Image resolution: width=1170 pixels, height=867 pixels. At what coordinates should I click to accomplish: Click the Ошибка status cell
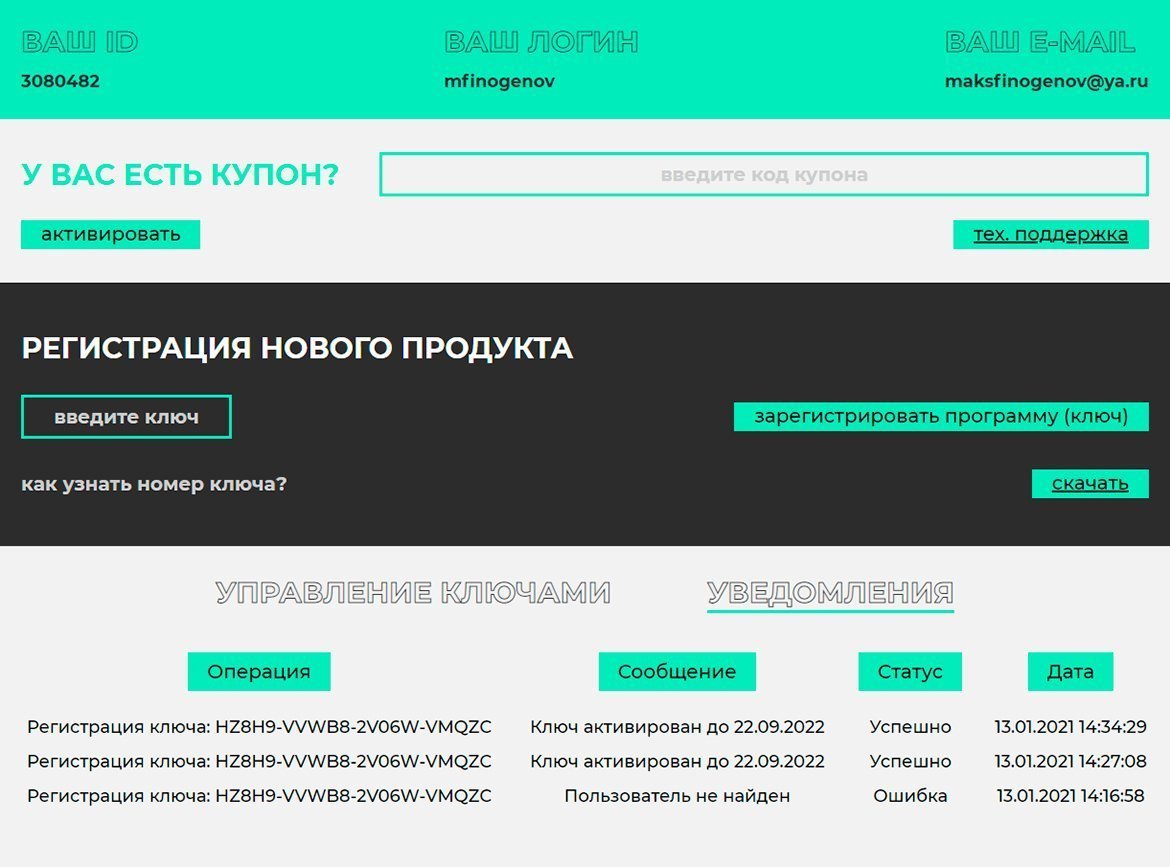pos(910,795)
